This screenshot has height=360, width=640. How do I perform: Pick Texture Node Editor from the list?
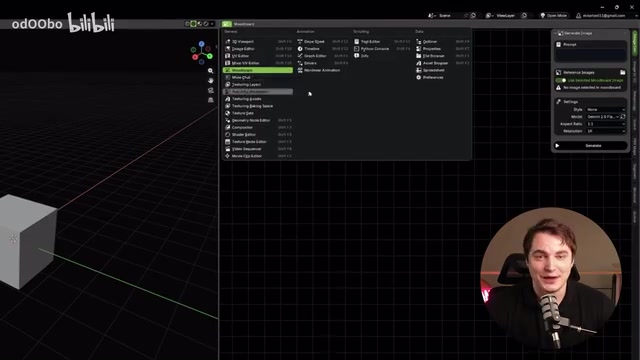(258, 142)
